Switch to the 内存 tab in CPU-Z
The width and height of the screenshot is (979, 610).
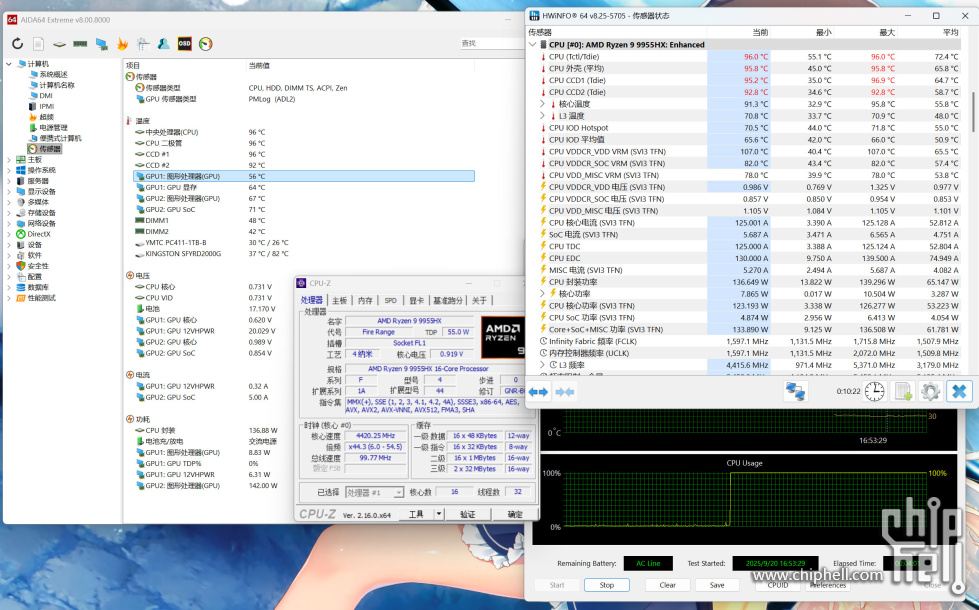(x=365, y=300)
